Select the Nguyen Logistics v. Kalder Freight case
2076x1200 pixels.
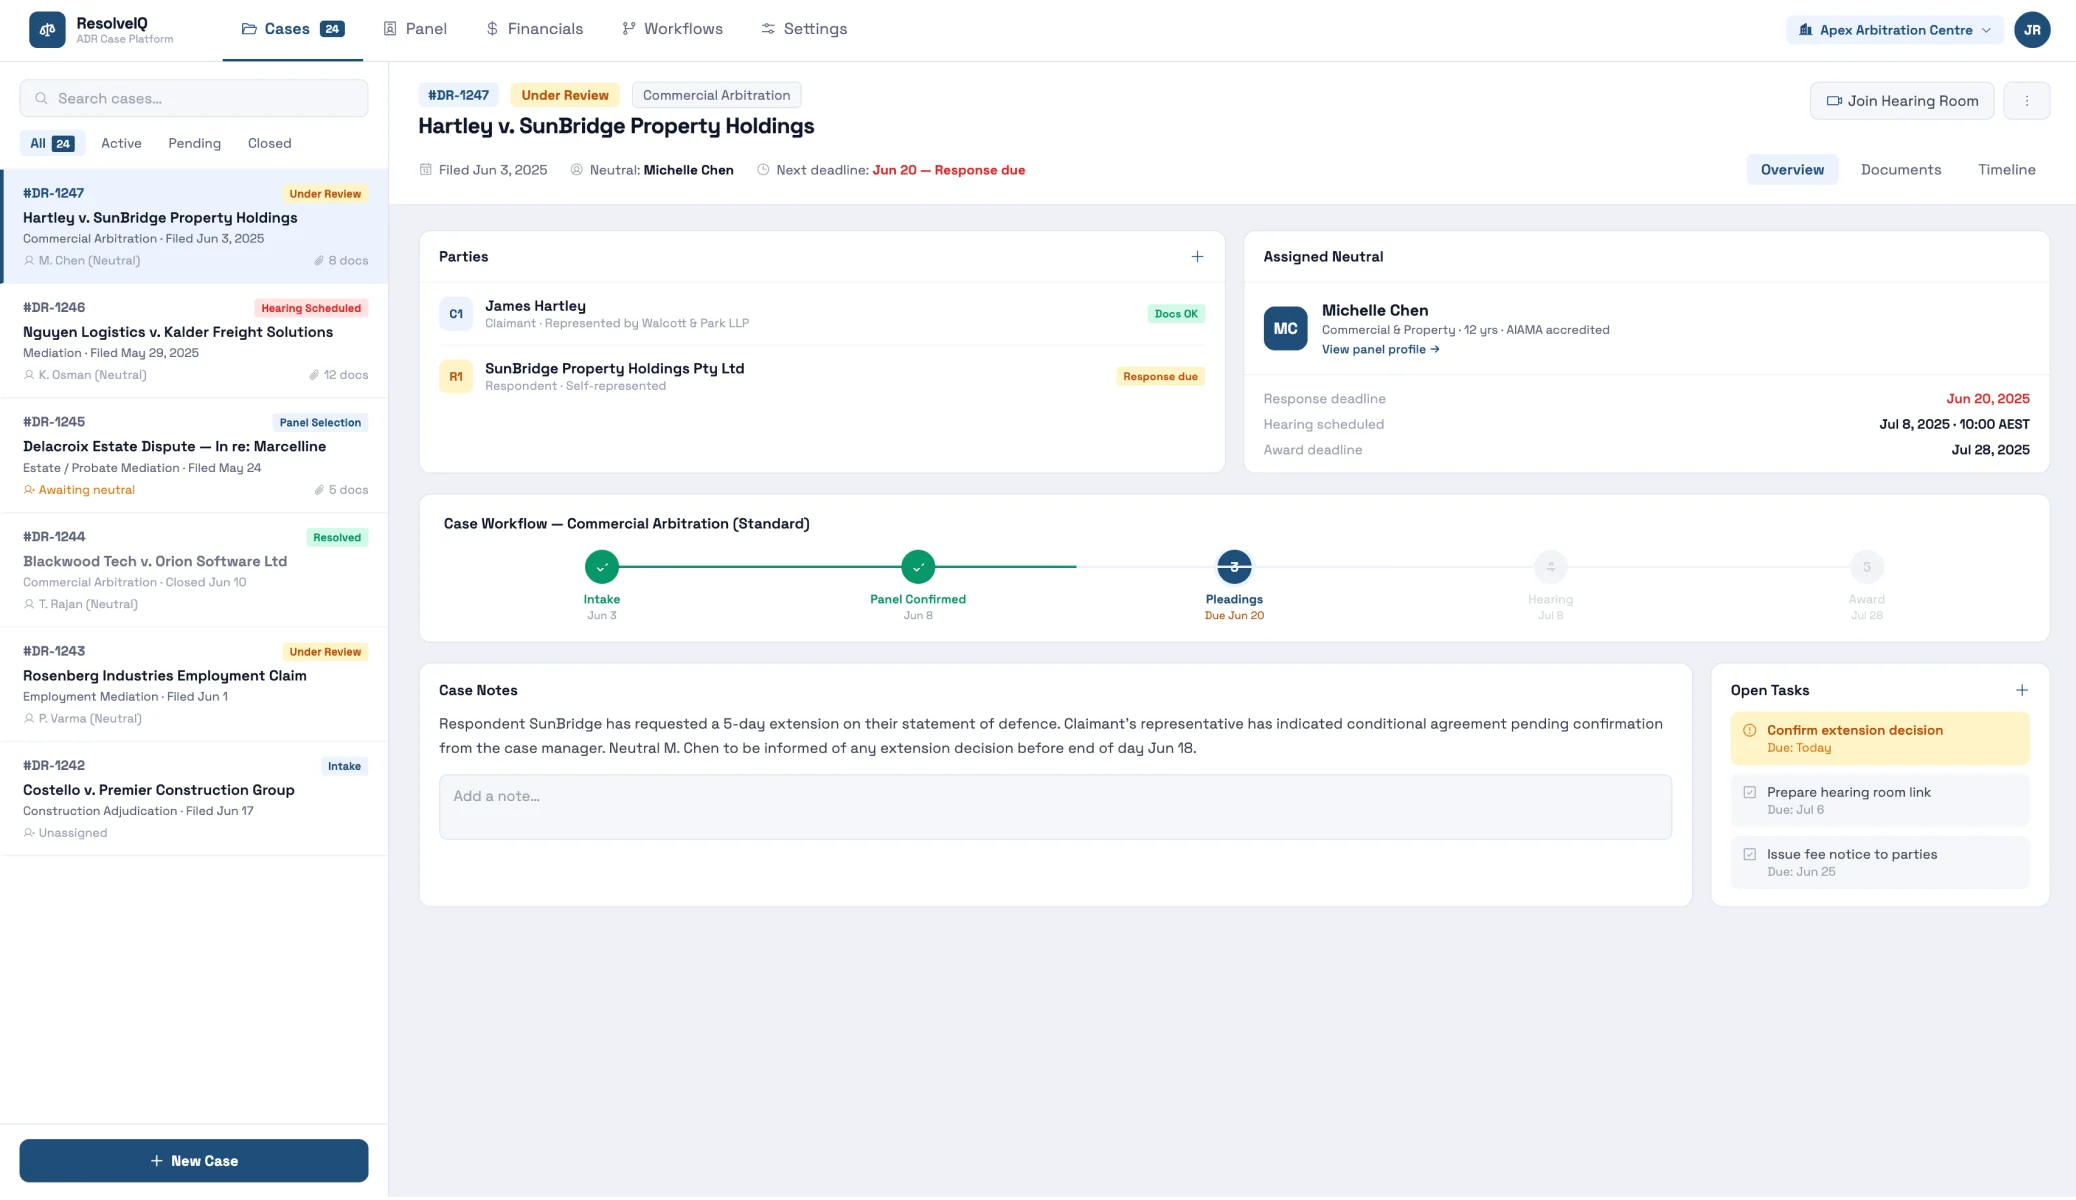[194, 341]
